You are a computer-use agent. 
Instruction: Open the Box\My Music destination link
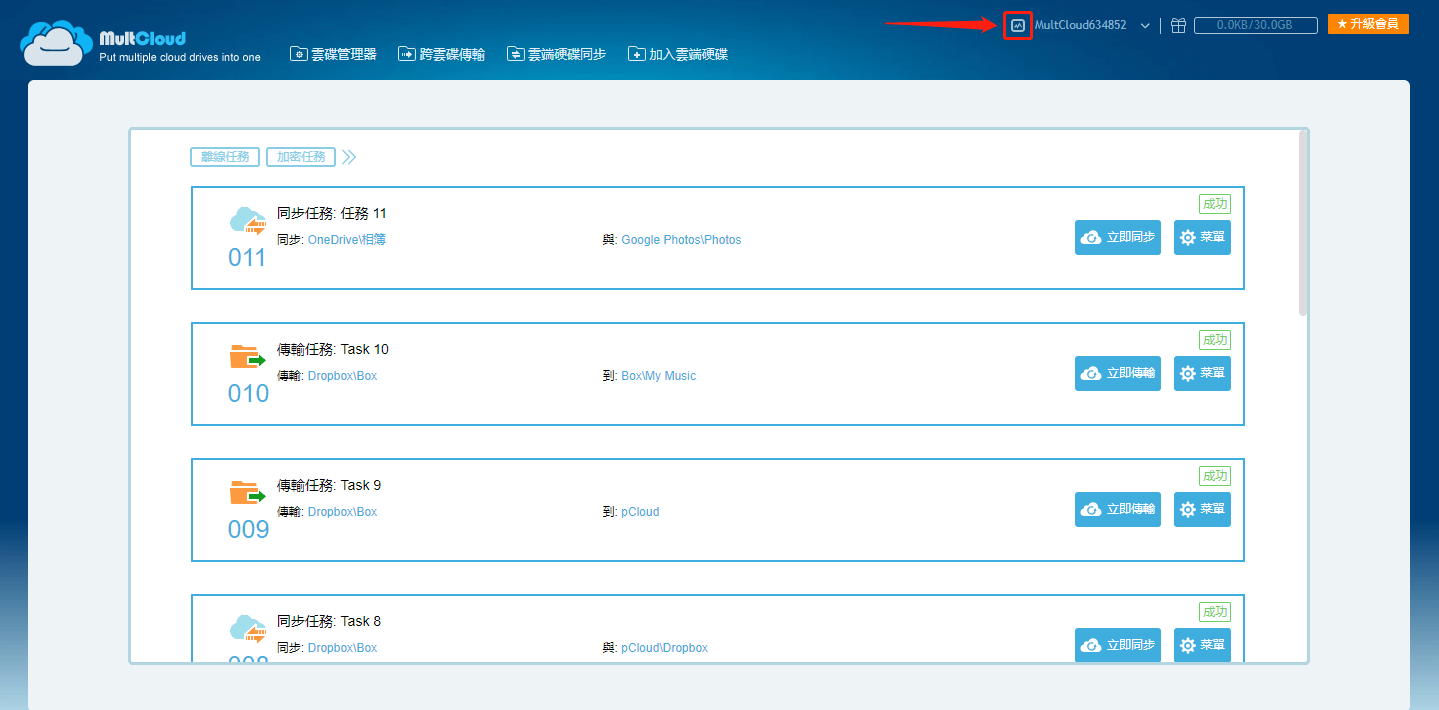point(658,376)
